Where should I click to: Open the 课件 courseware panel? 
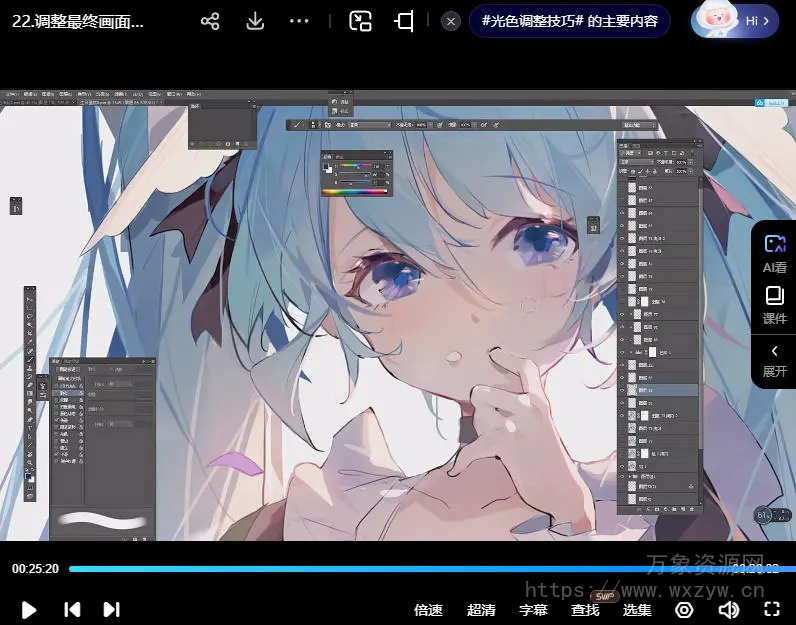tap(774, 305)
